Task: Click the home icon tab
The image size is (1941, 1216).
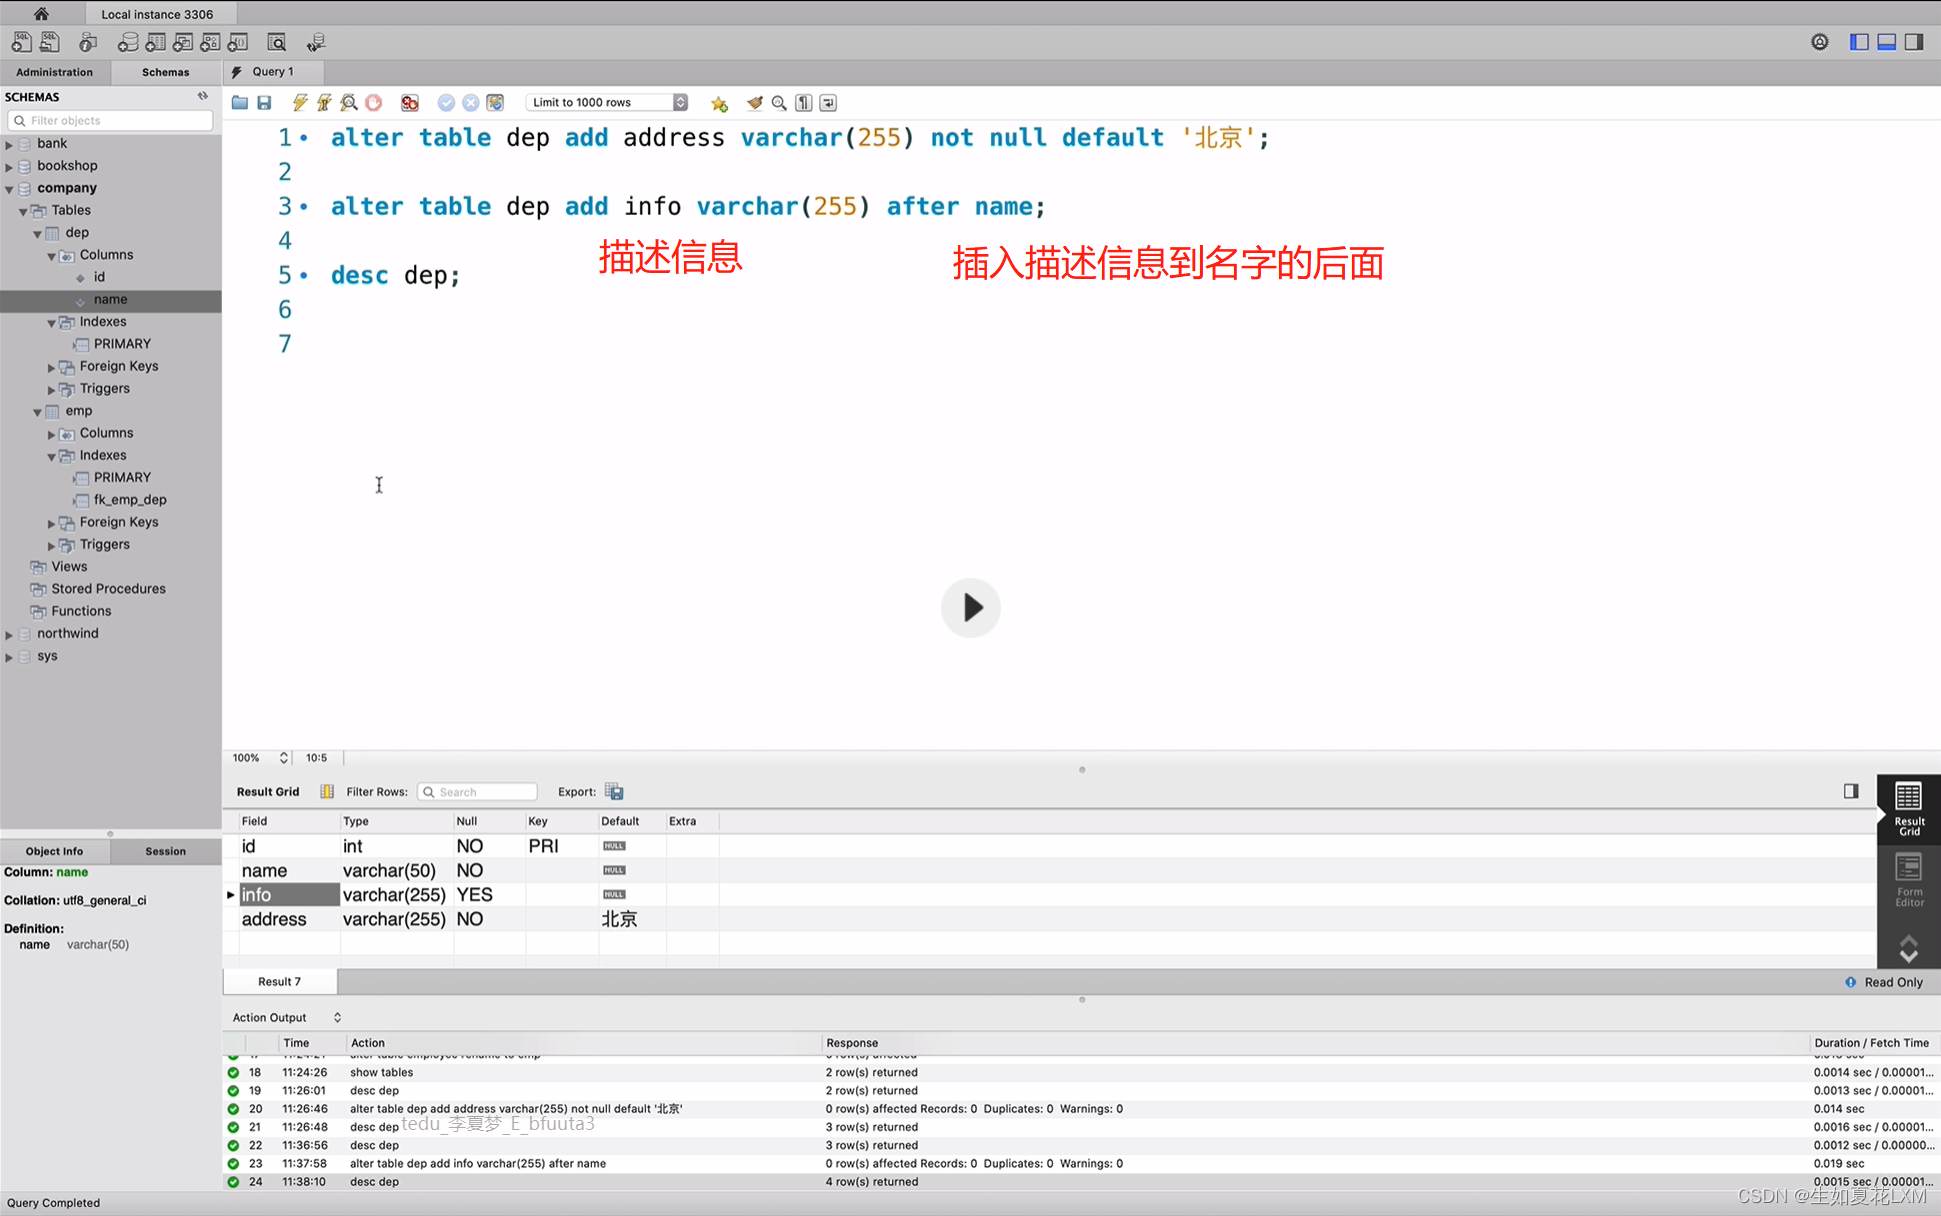Action: 41,14
